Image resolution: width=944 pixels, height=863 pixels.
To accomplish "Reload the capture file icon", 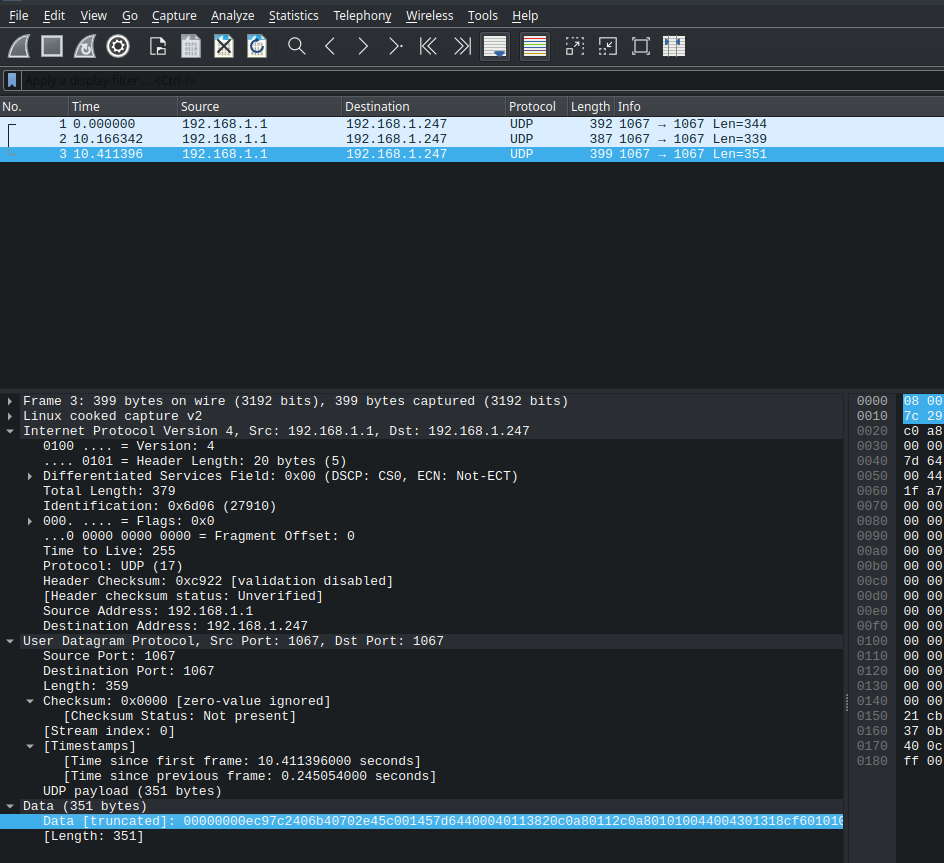I will 257,46.
